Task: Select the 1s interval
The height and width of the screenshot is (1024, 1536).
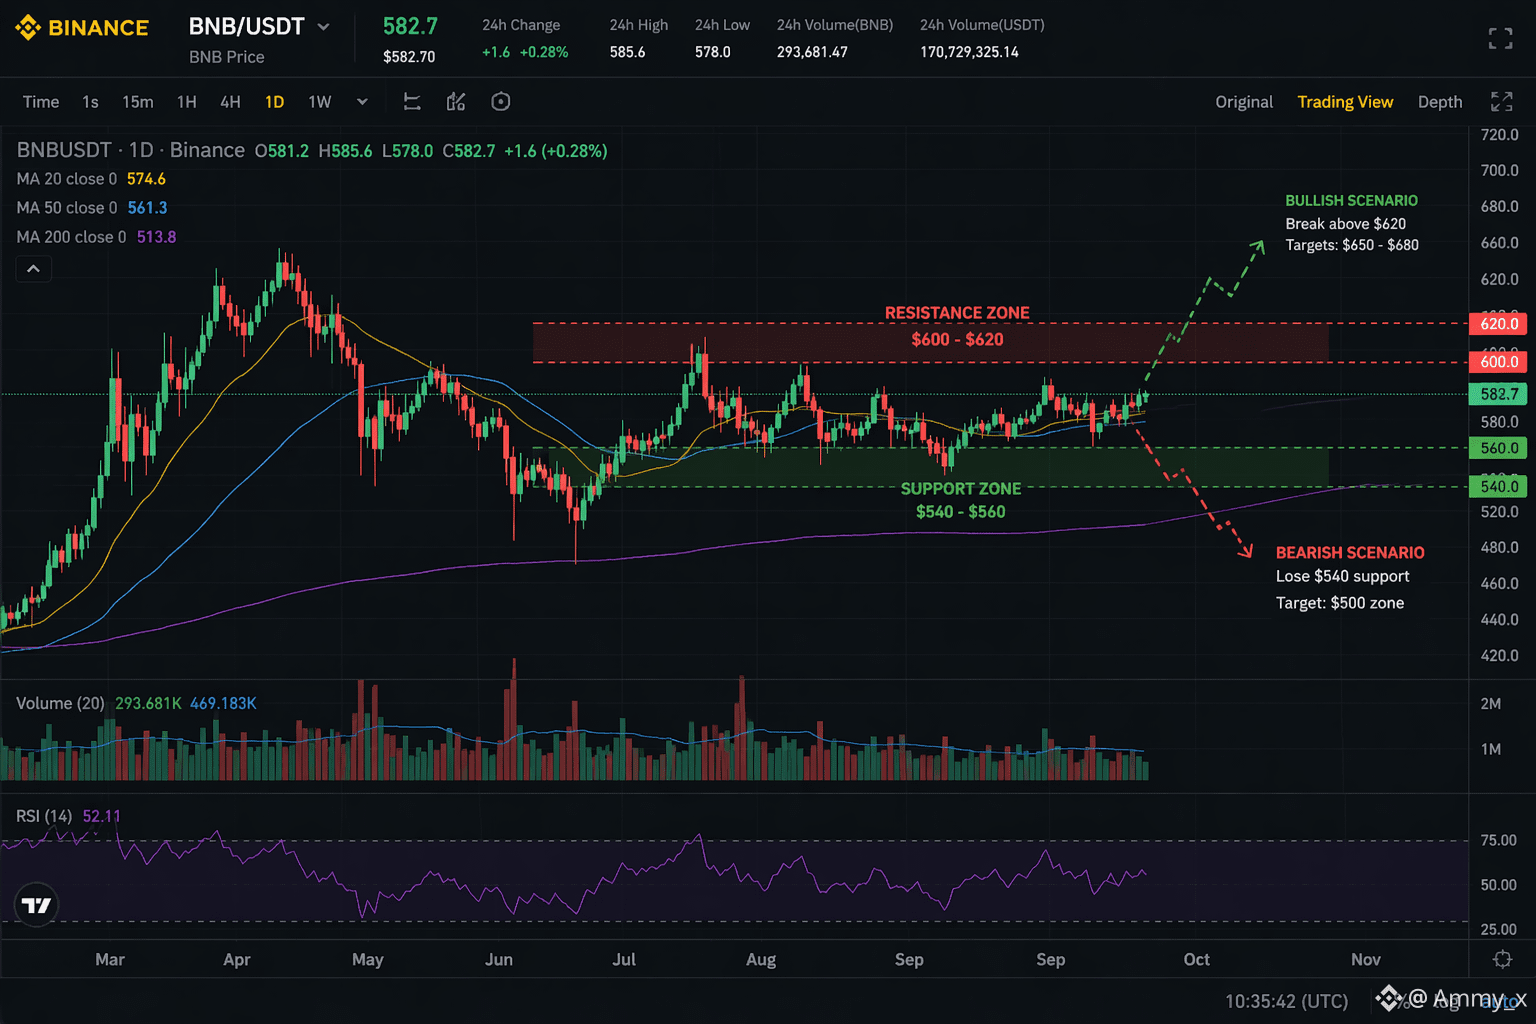Action: coord(90,102)
